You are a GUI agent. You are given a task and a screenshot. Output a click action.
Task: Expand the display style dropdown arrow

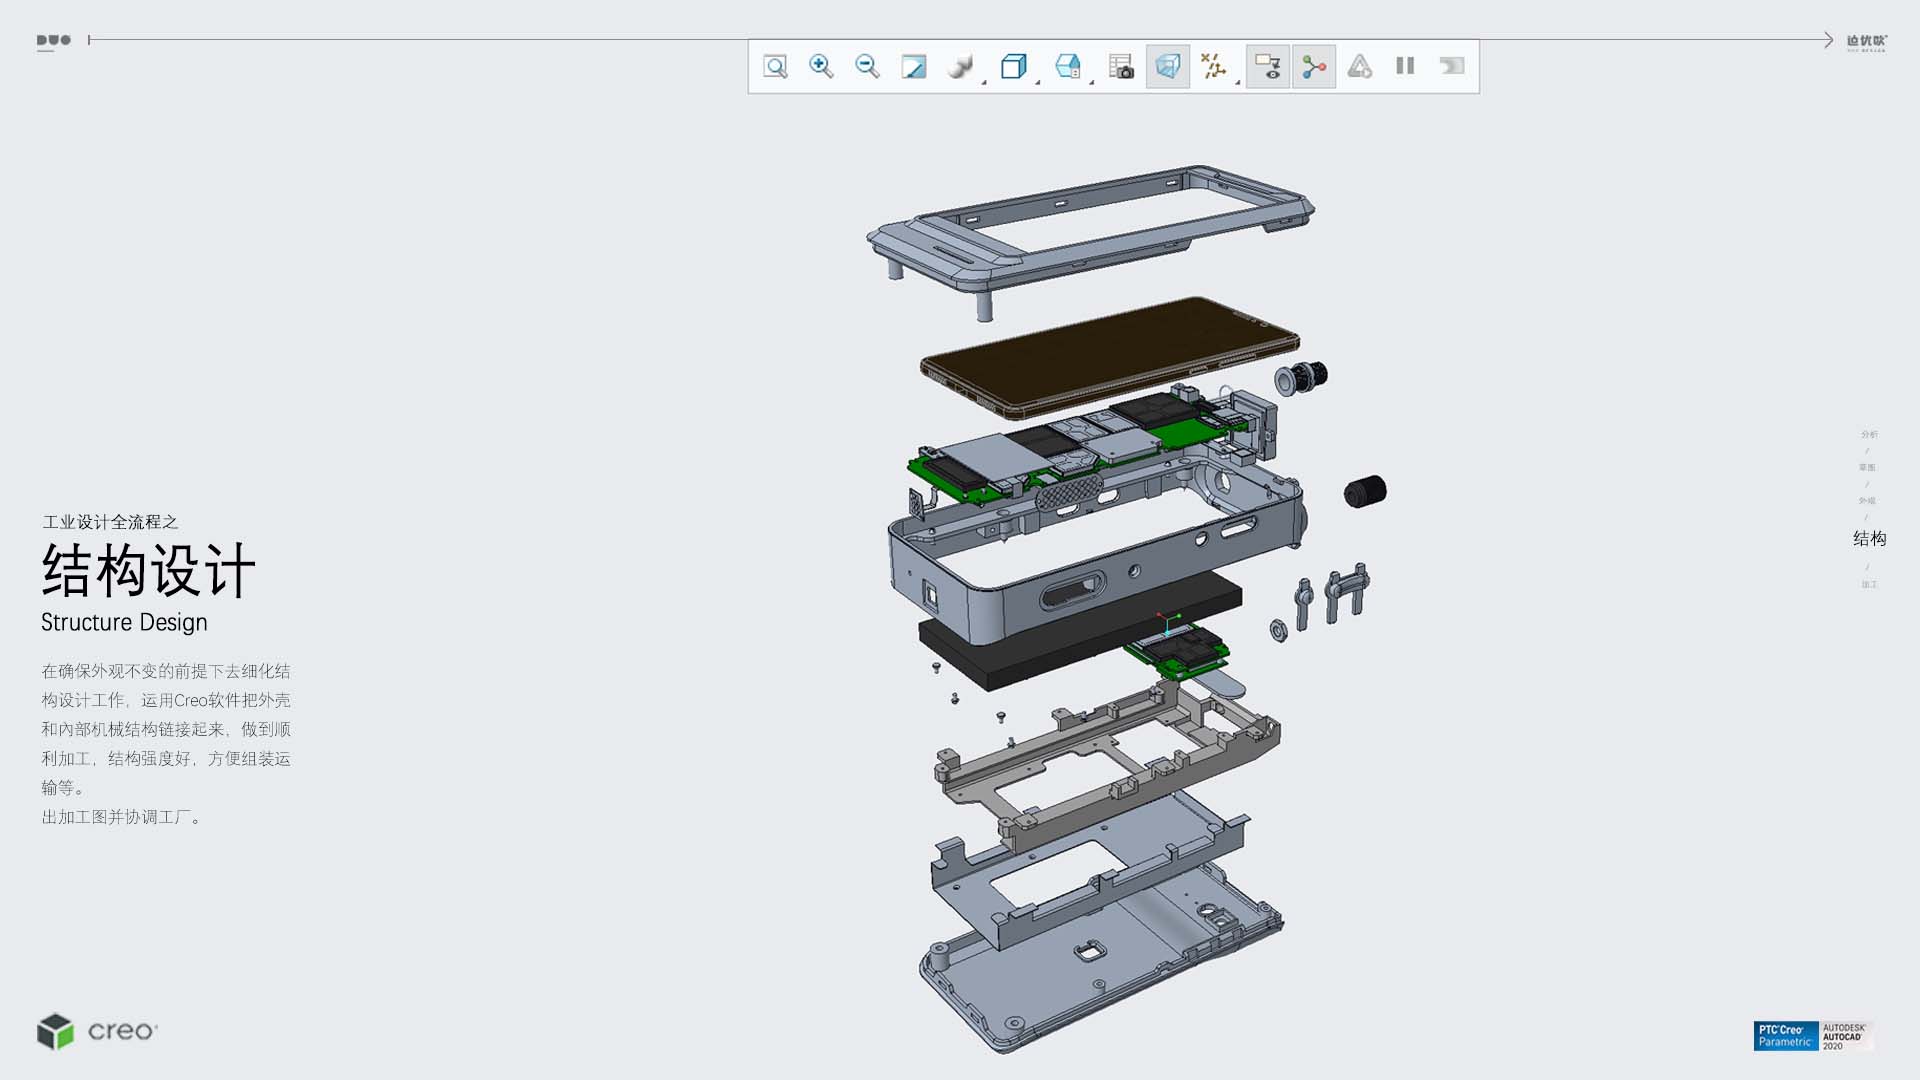click(984, 82)
